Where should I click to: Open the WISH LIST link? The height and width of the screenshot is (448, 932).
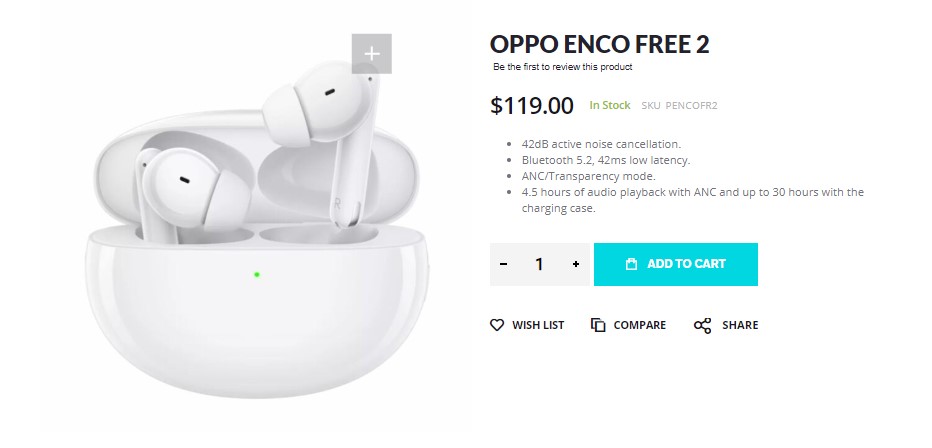(538, 325)
